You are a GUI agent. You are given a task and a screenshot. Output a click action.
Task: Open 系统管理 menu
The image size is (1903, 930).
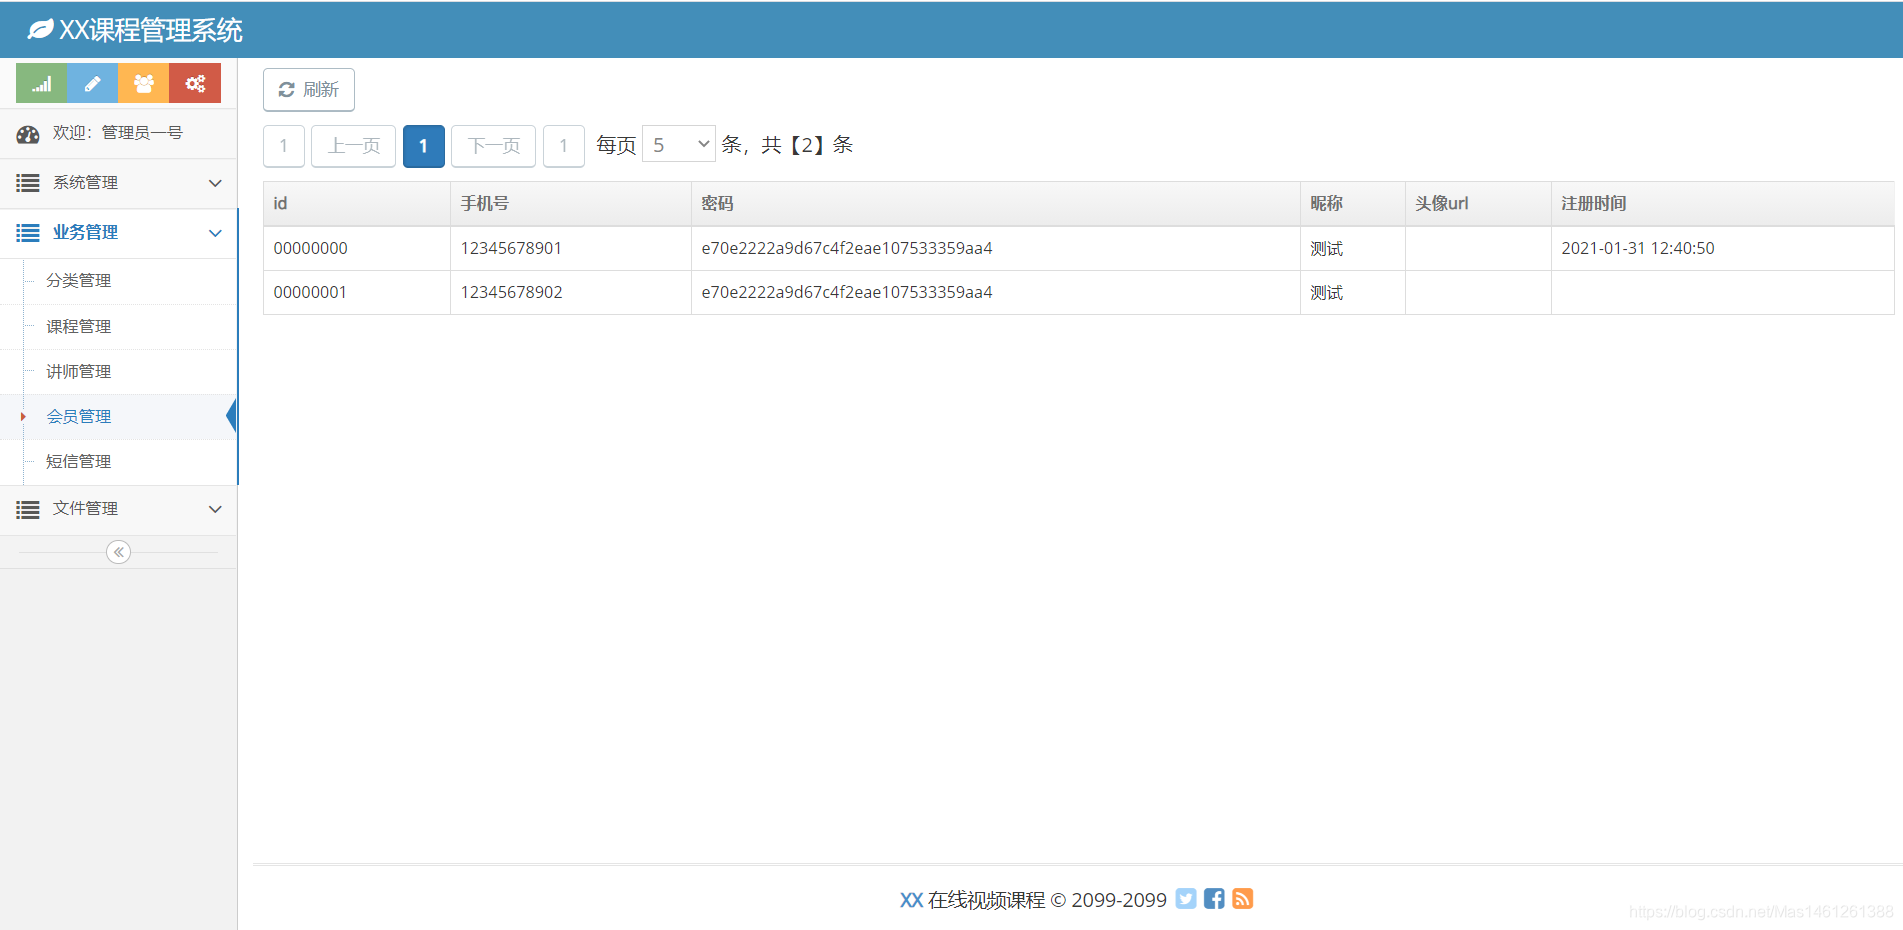[x=118, y=183]
